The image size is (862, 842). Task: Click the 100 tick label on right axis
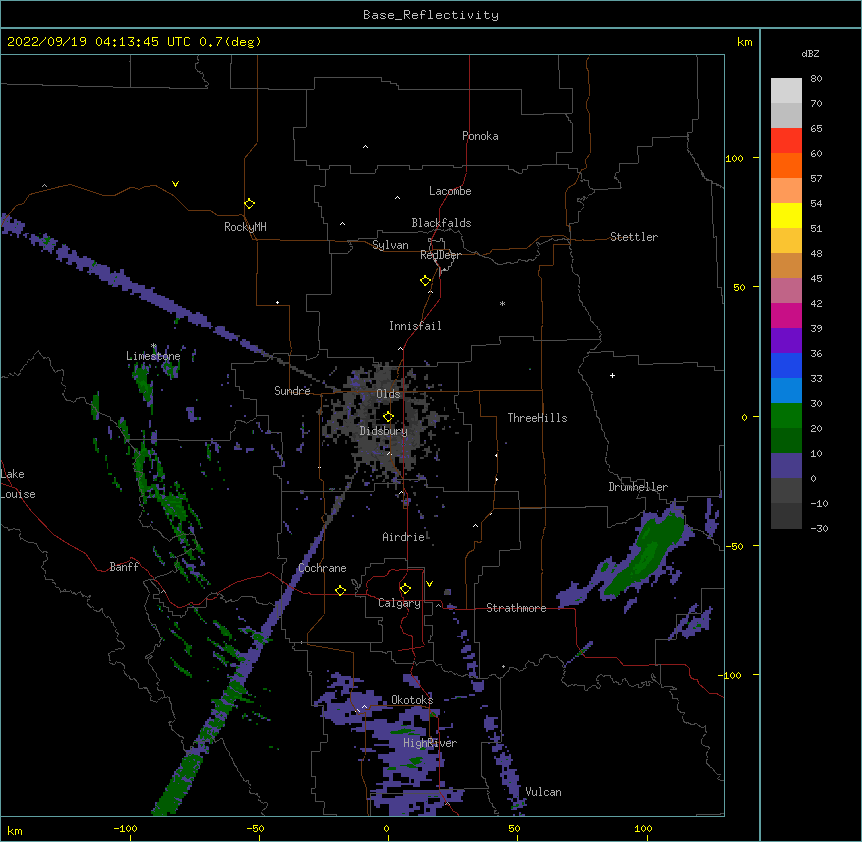click(x=734, y=158)
